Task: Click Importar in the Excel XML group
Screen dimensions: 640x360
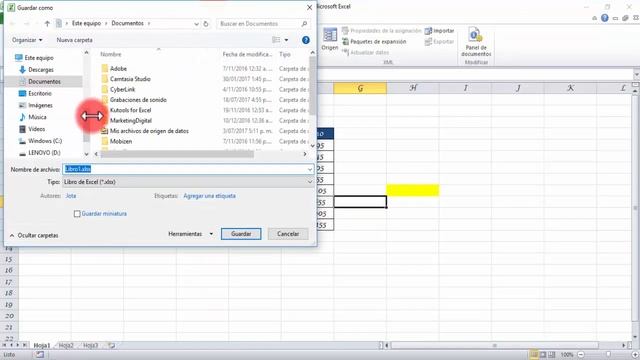Action: (440, 31)
